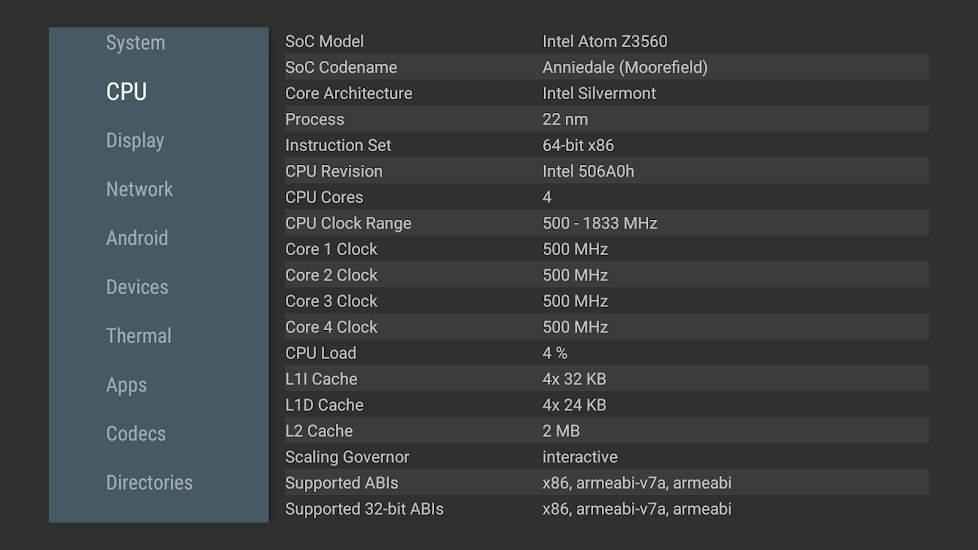Click the Scaling Governor interactive row
The width and height of the screenshot is (978, 550).
click(605, 457)
